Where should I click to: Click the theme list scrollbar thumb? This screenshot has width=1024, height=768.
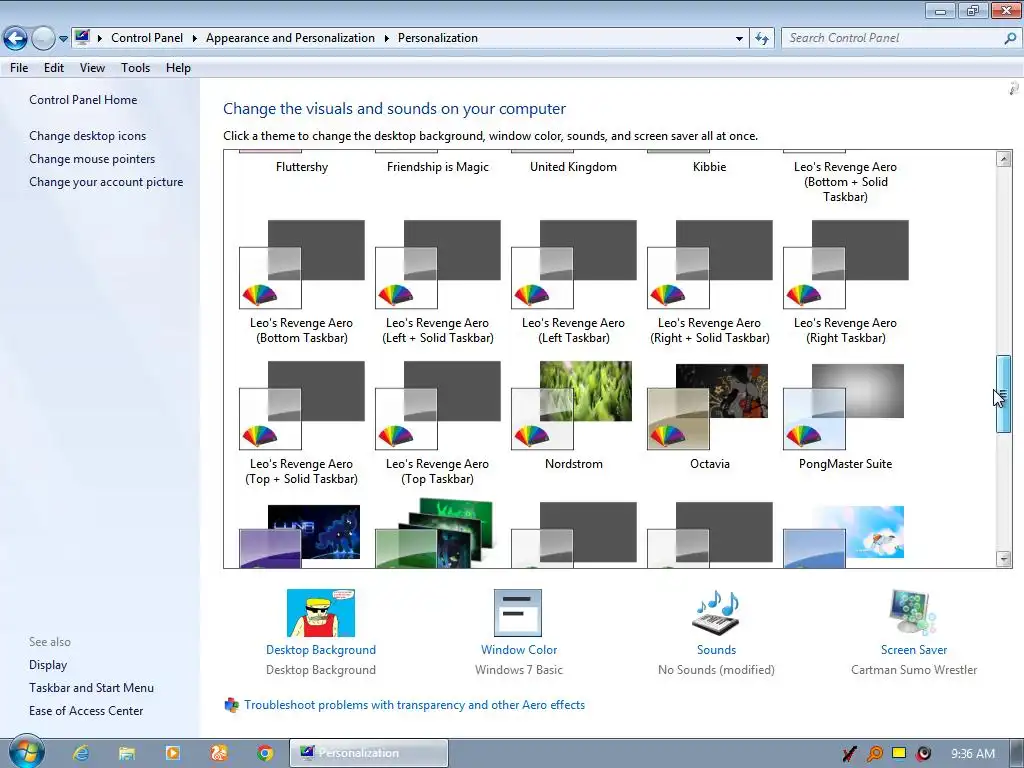click(x=1004, y=394)
